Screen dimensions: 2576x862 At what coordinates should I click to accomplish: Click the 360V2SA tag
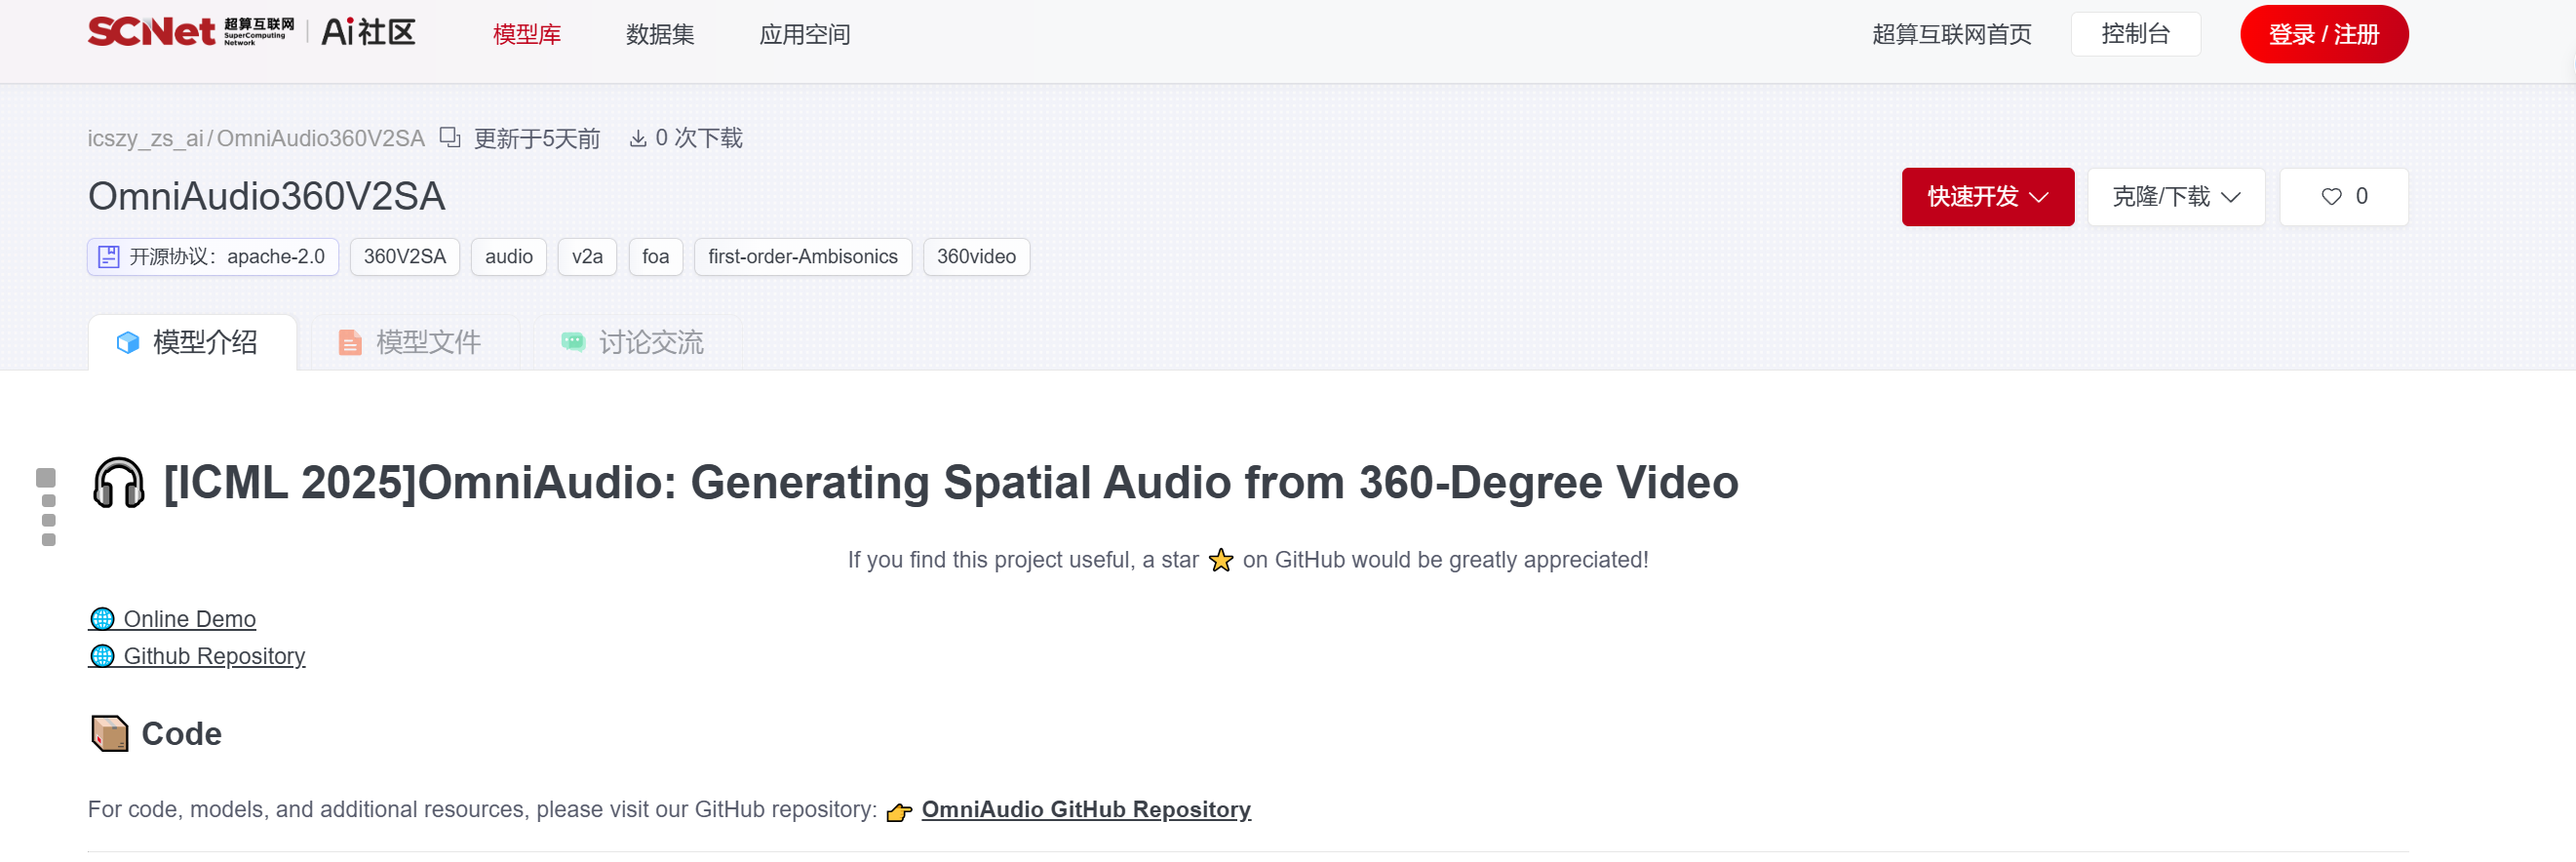click(x=405, y=257)
